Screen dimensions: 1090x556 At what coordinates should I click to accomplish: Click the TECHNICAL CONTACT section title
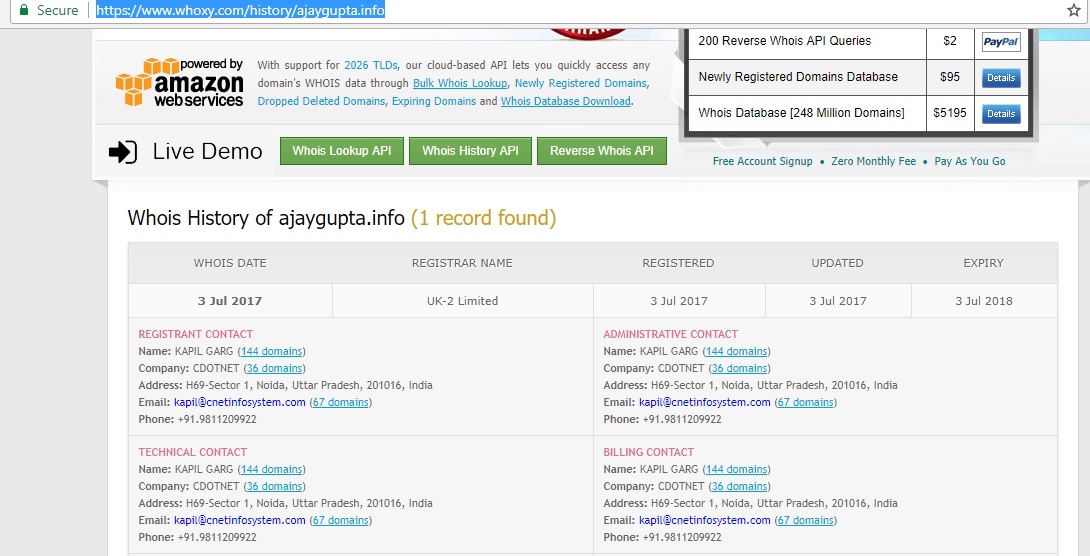[193, 452]
